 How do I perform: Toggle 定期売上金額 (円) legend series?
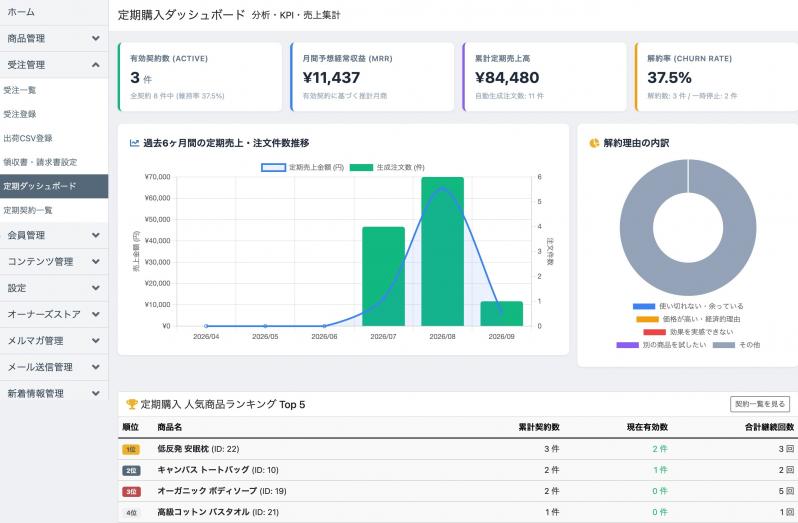[x=302, y=167]
